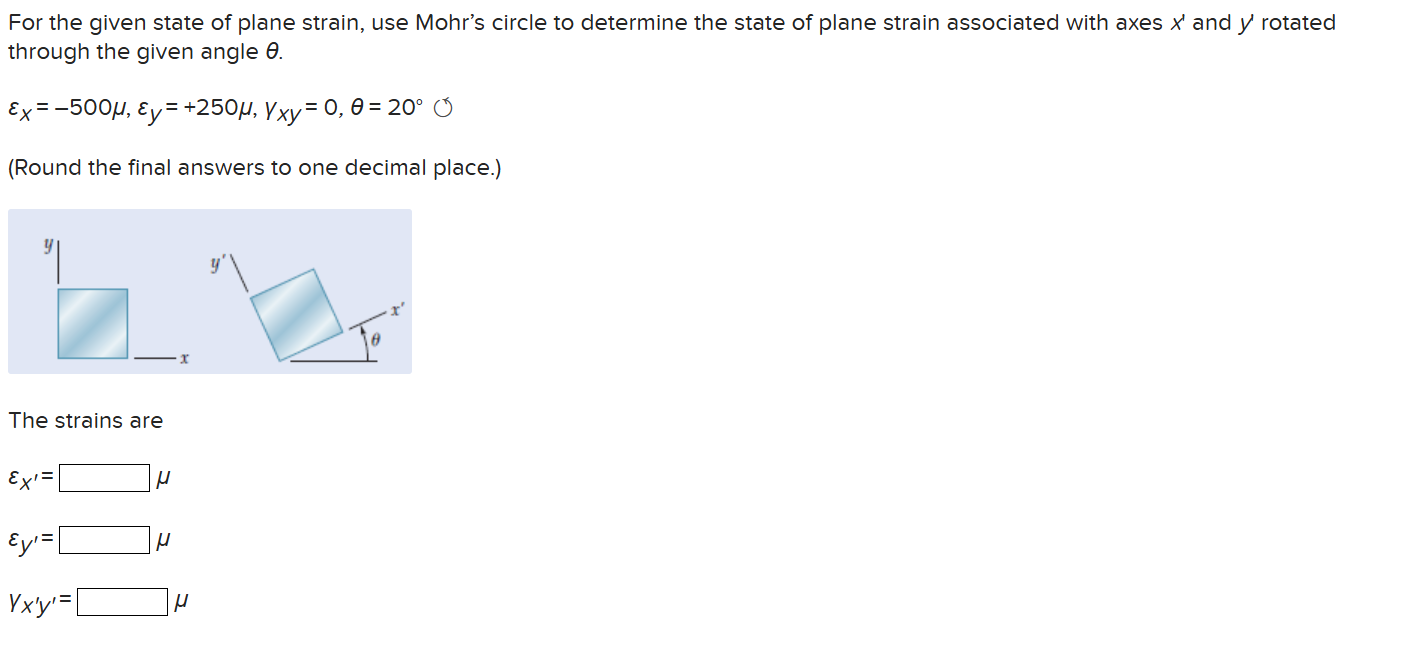Click the unrotated square element in the figure
The width and height of the screenshot is (1426, 664).
92,322
